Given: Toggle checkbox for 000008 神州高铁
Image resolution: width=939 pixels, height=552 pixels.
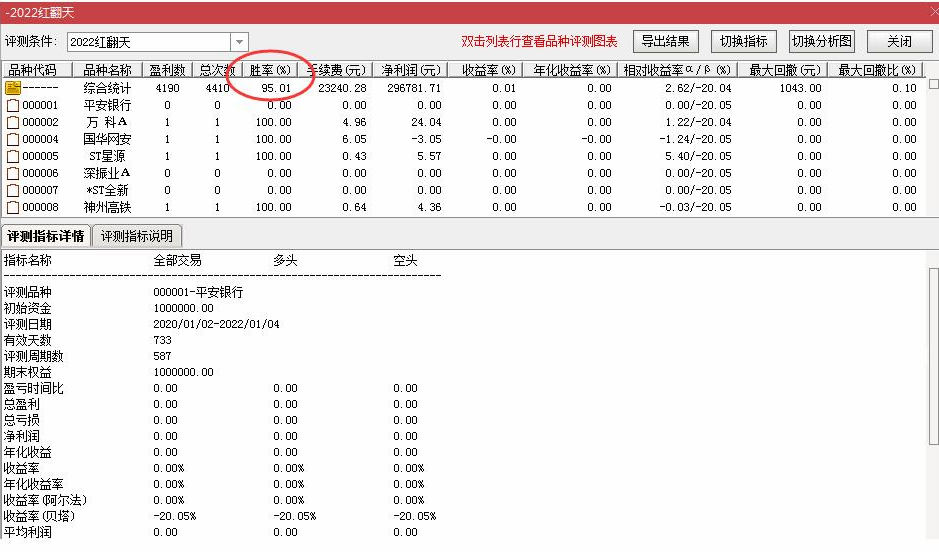Looking at the screenshot, I should [x=13, y=208].
